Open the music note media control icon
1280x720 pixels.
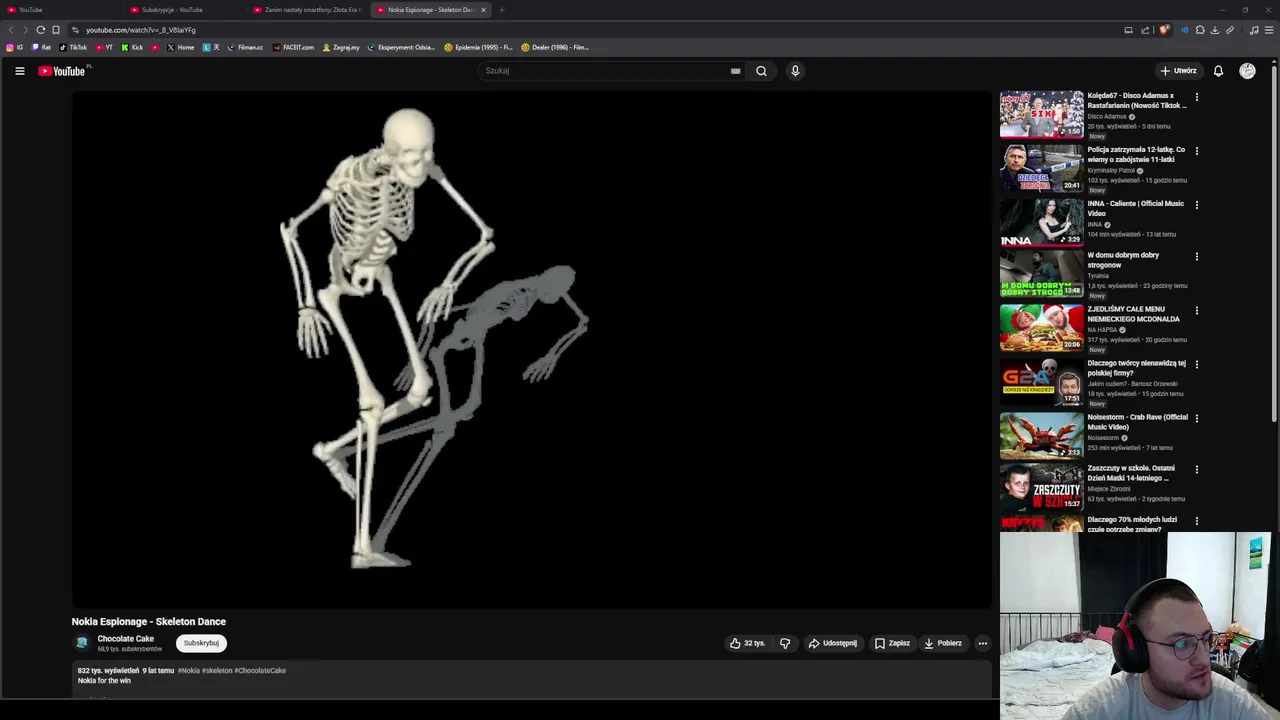1254,30
